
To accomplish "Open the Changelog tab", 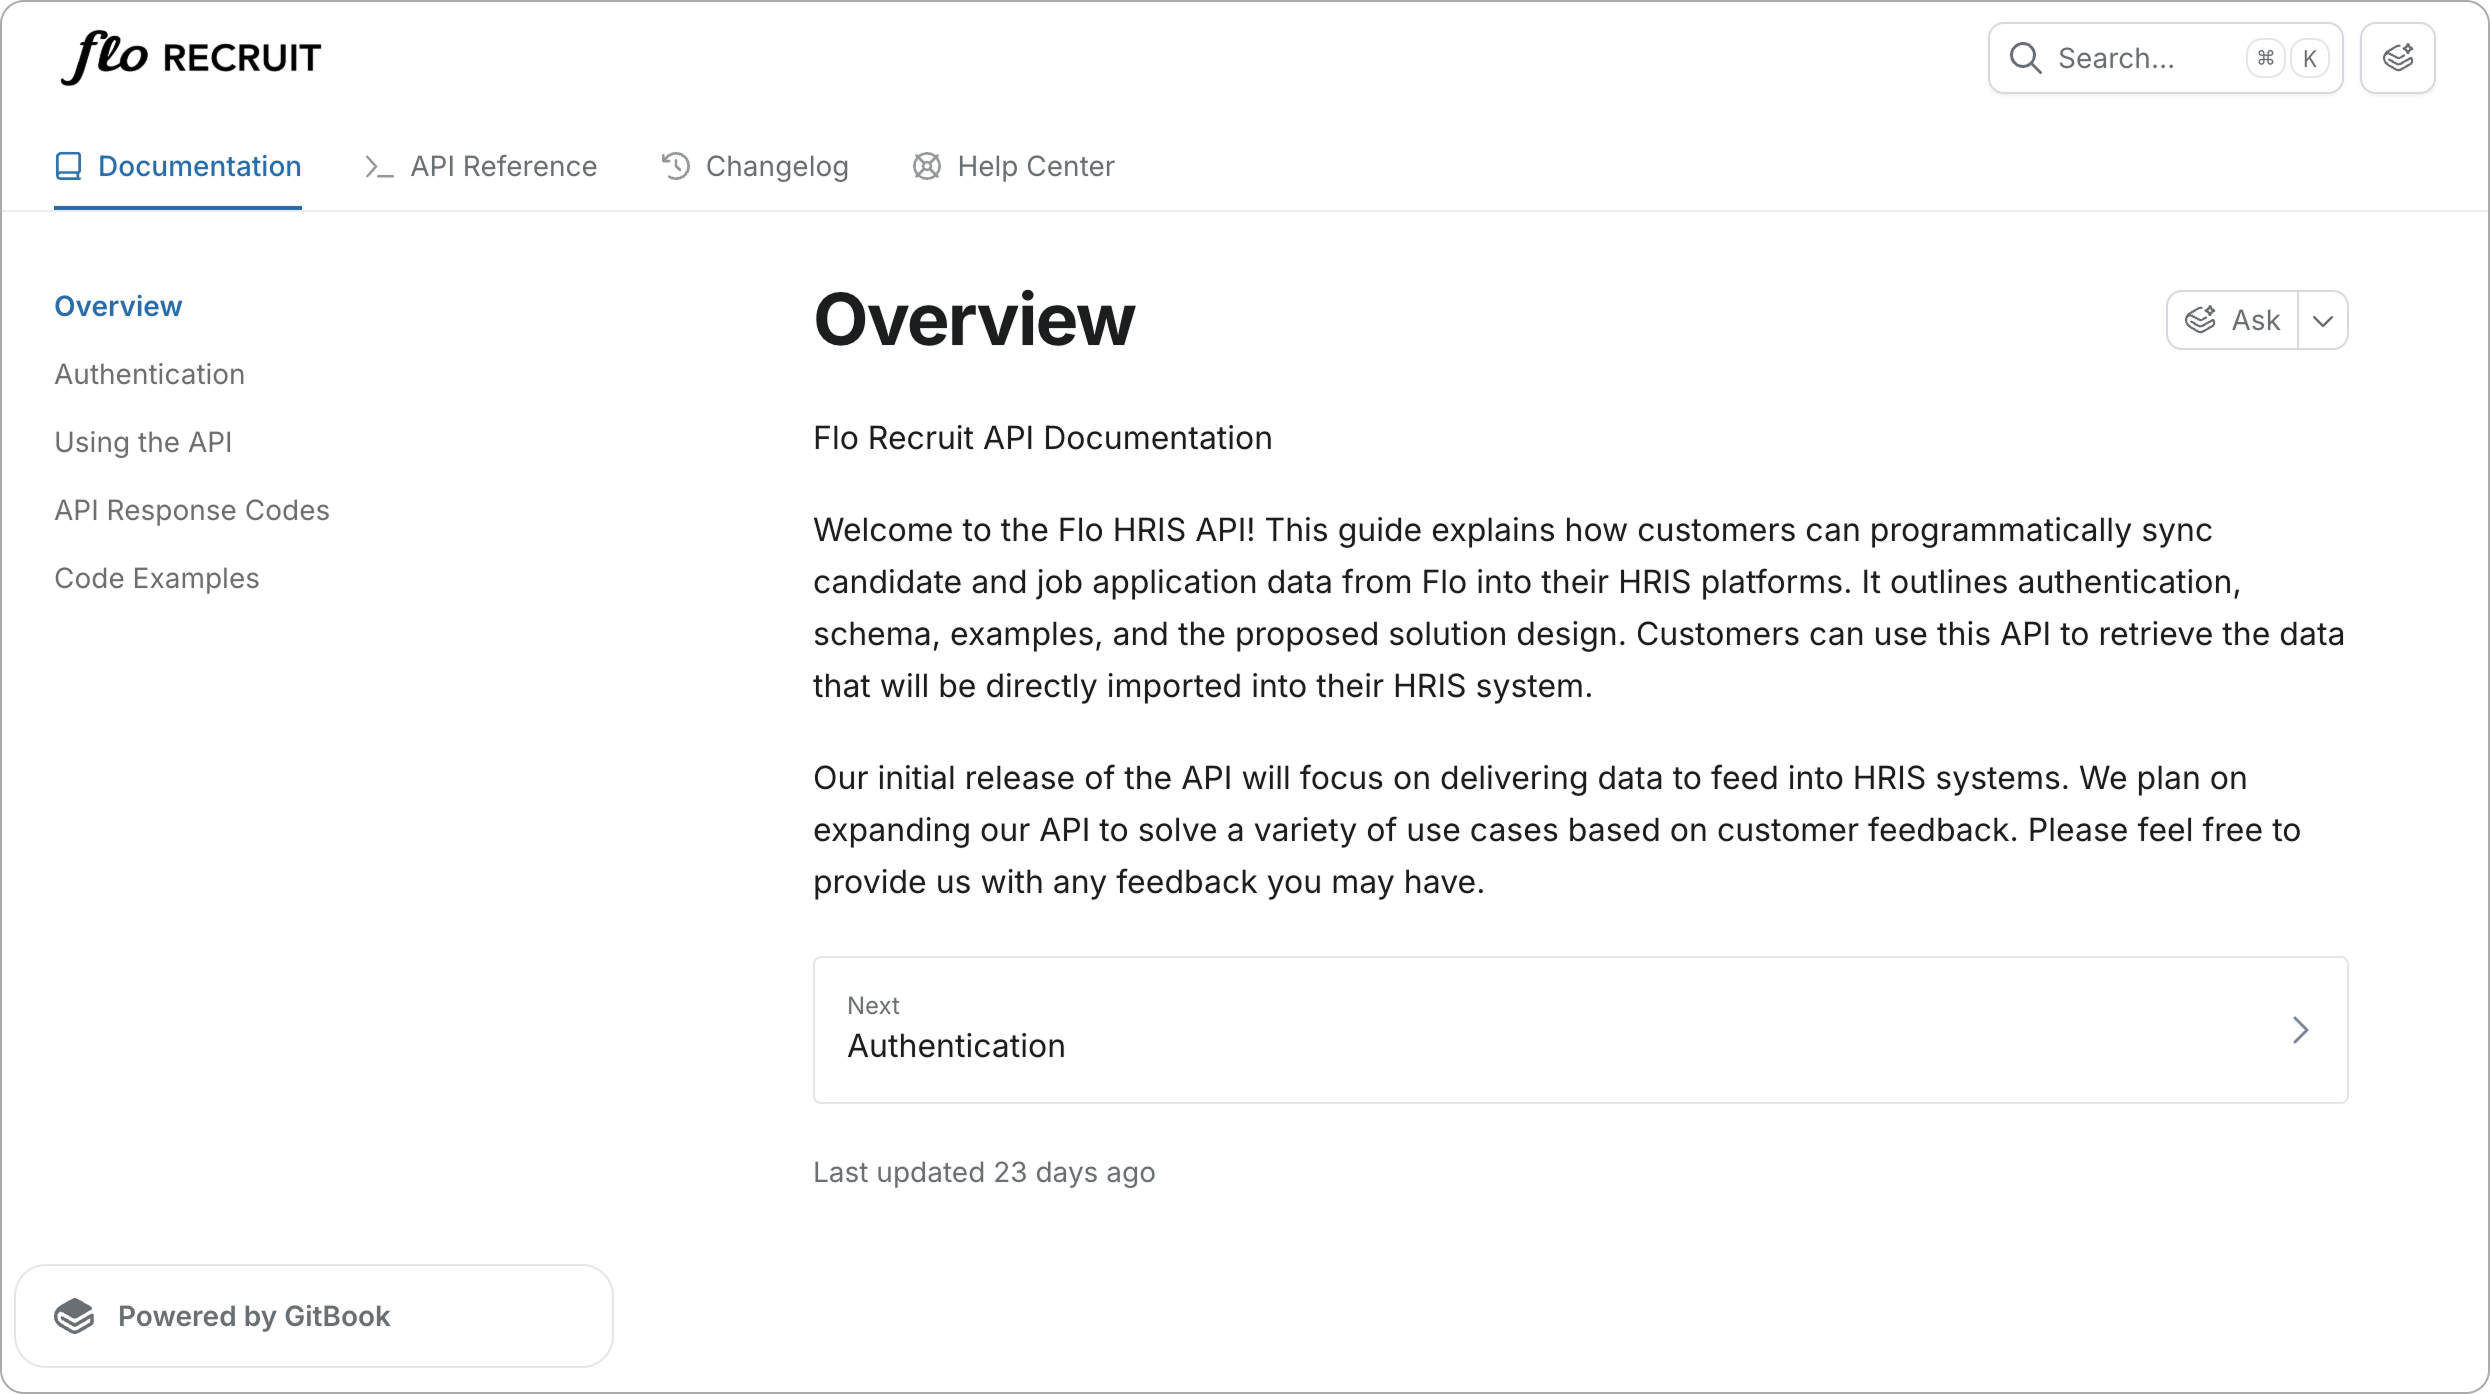I will [x=777, y=166].
